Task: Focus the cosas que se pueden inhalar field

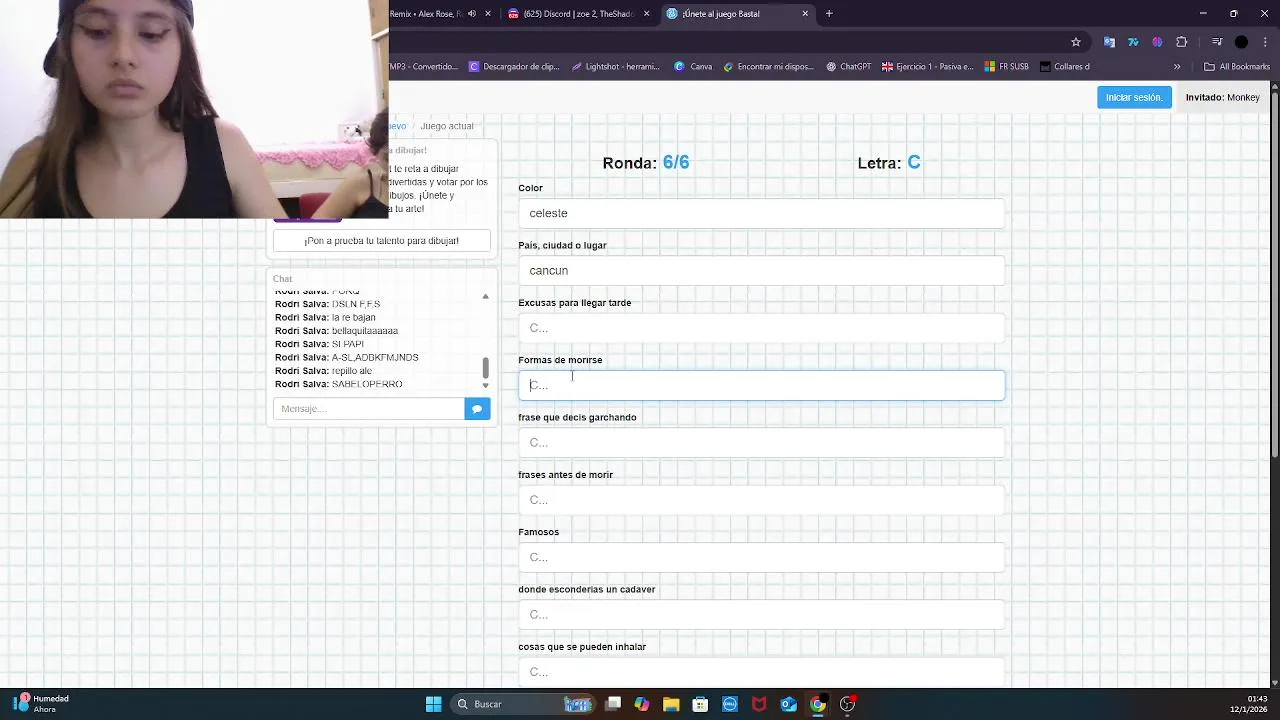Action: point(761,672)
